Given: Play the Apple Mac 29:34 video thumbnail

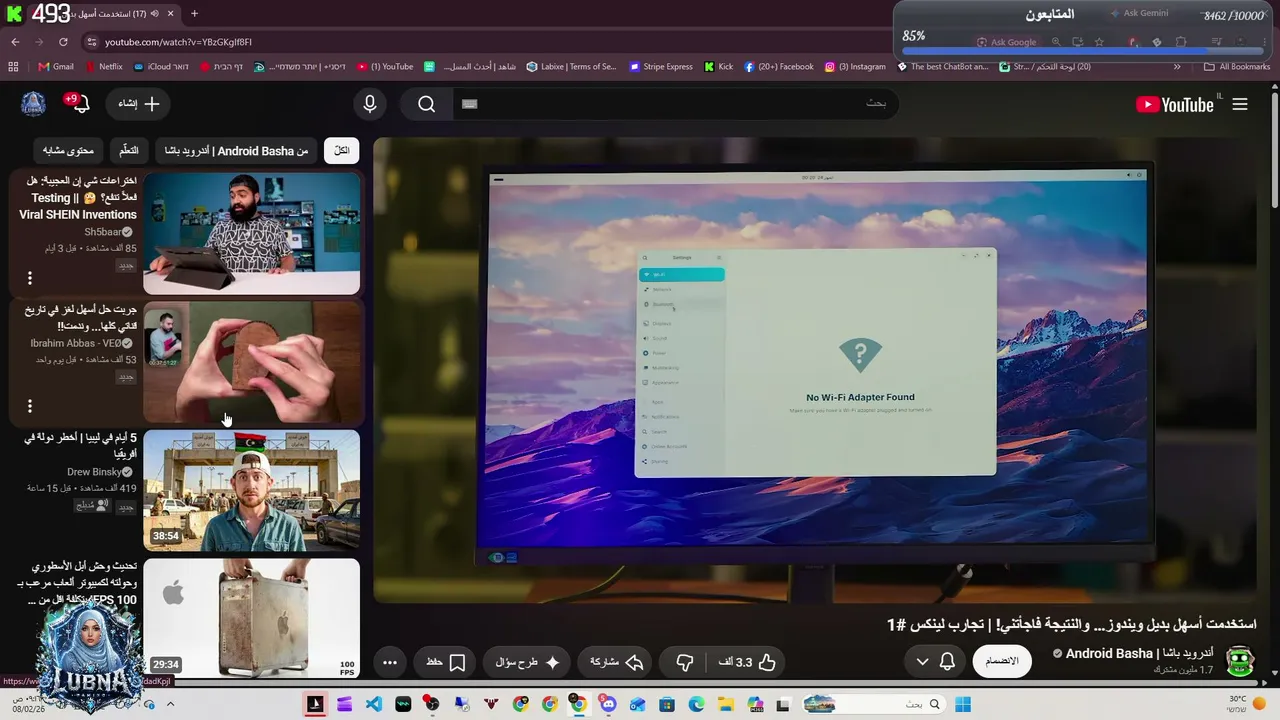Looking at the screenshot, I should click(251, 618).
